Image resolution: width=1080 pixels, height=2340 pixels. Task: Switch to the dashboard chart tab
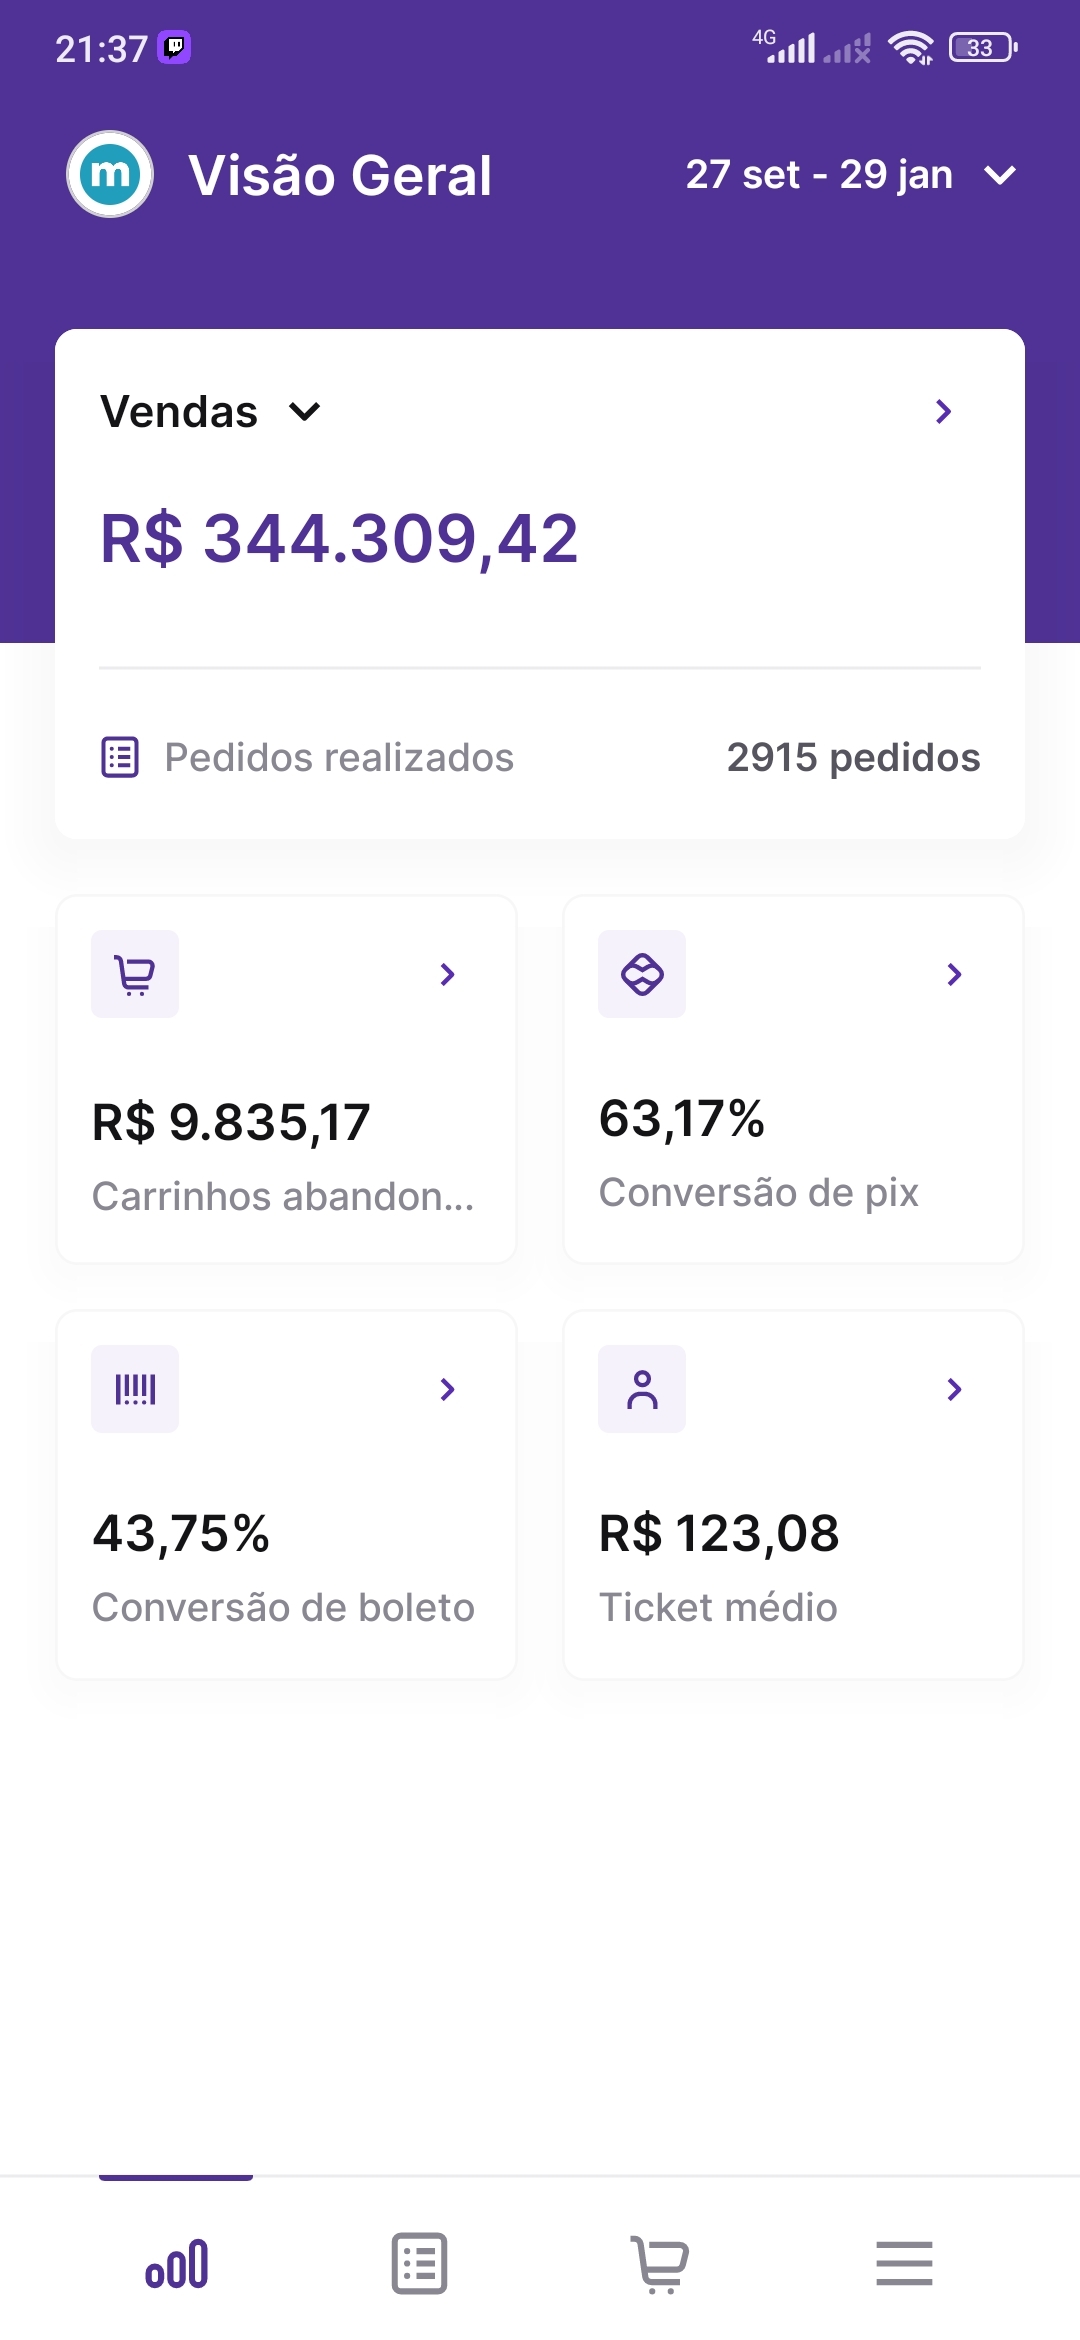176,2264
